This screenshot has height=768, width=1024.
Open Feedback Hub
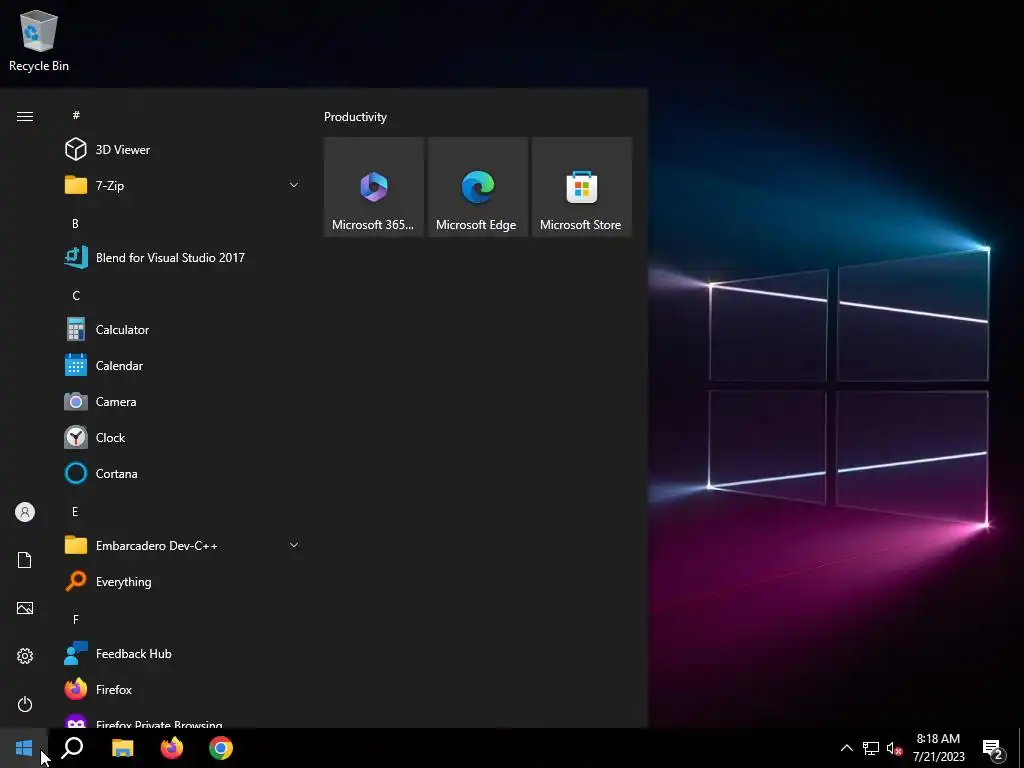point(182,654)
